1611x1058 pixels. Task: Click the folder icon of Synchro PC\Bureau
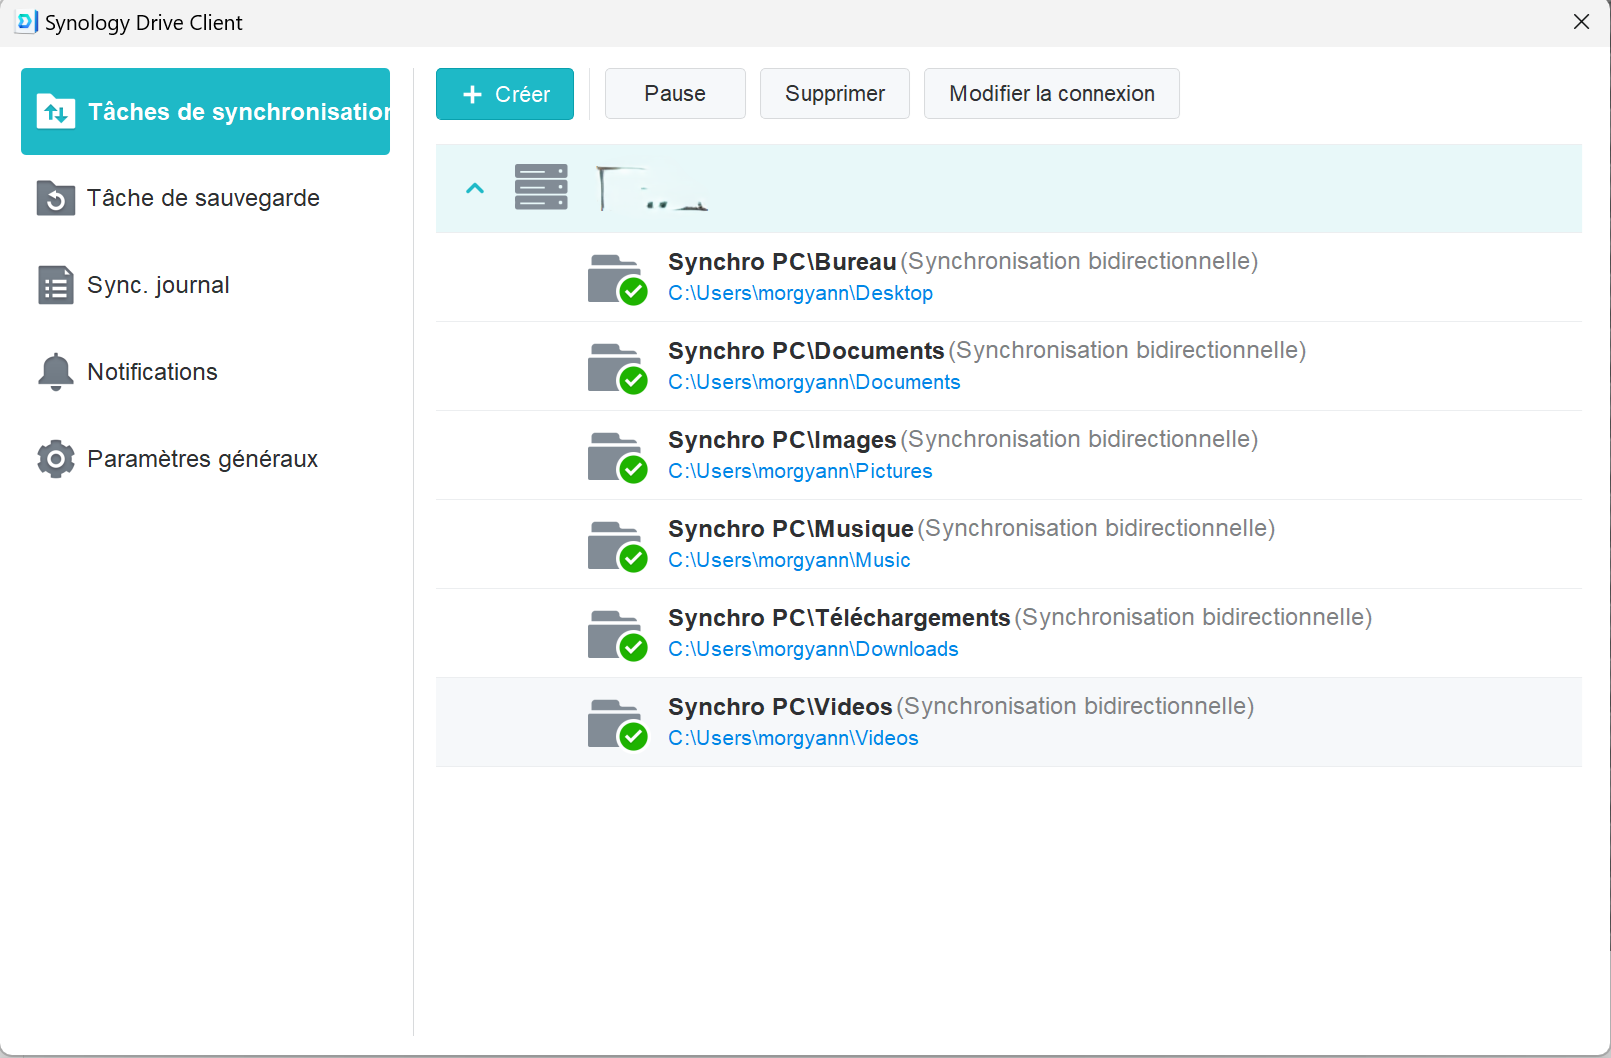point(616,279)
